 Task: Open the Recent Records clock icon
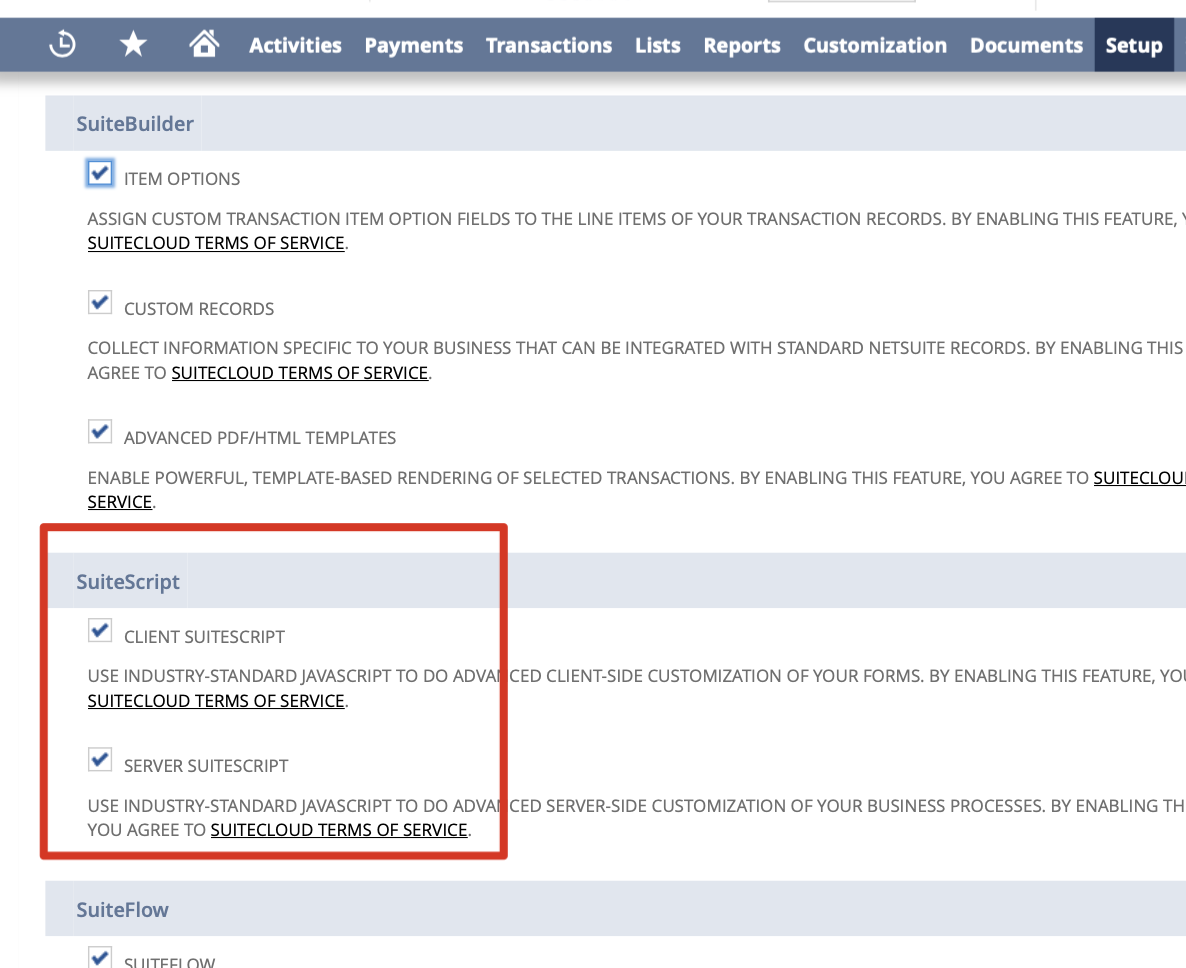click(x=62, y=44)
